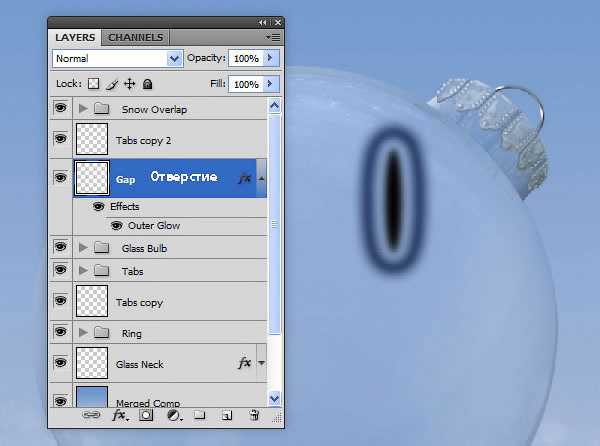
Task: Hide the Tabs copy 2 layer
Action: pos(60,138)
